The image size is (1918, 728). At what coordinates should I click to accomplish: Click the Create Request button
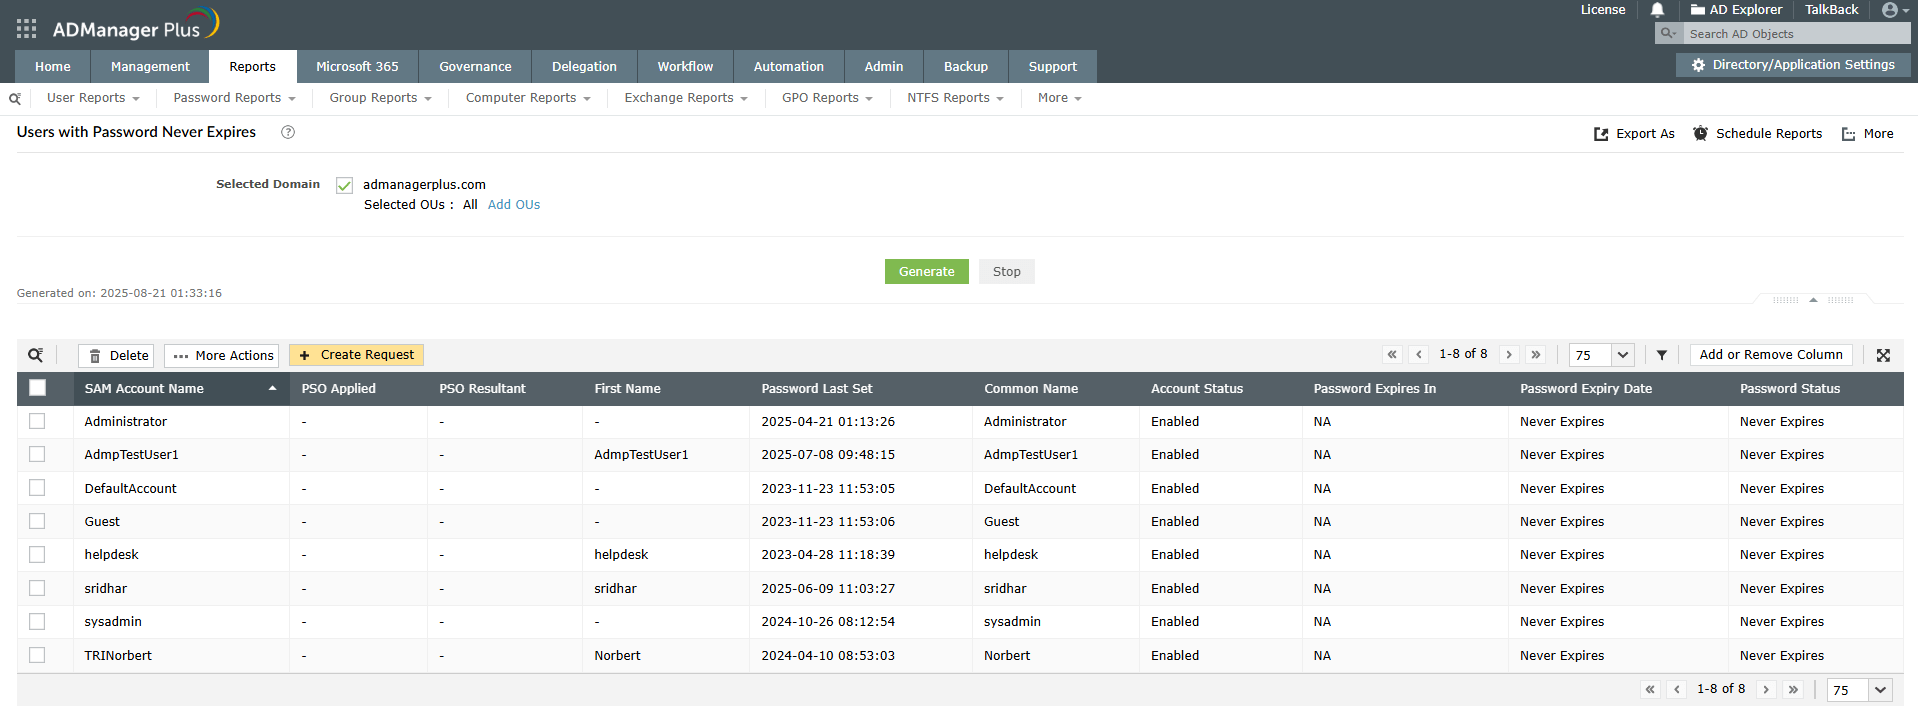pos(356,355)
